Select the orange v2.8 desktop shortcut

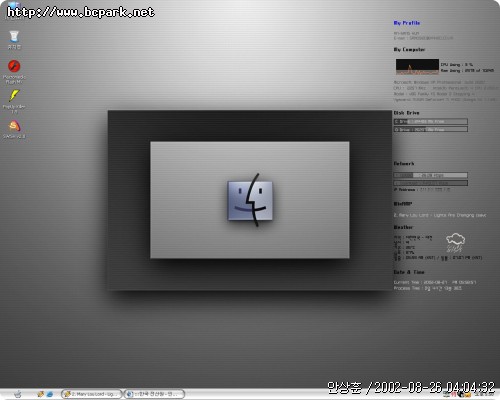pos(14,129)
